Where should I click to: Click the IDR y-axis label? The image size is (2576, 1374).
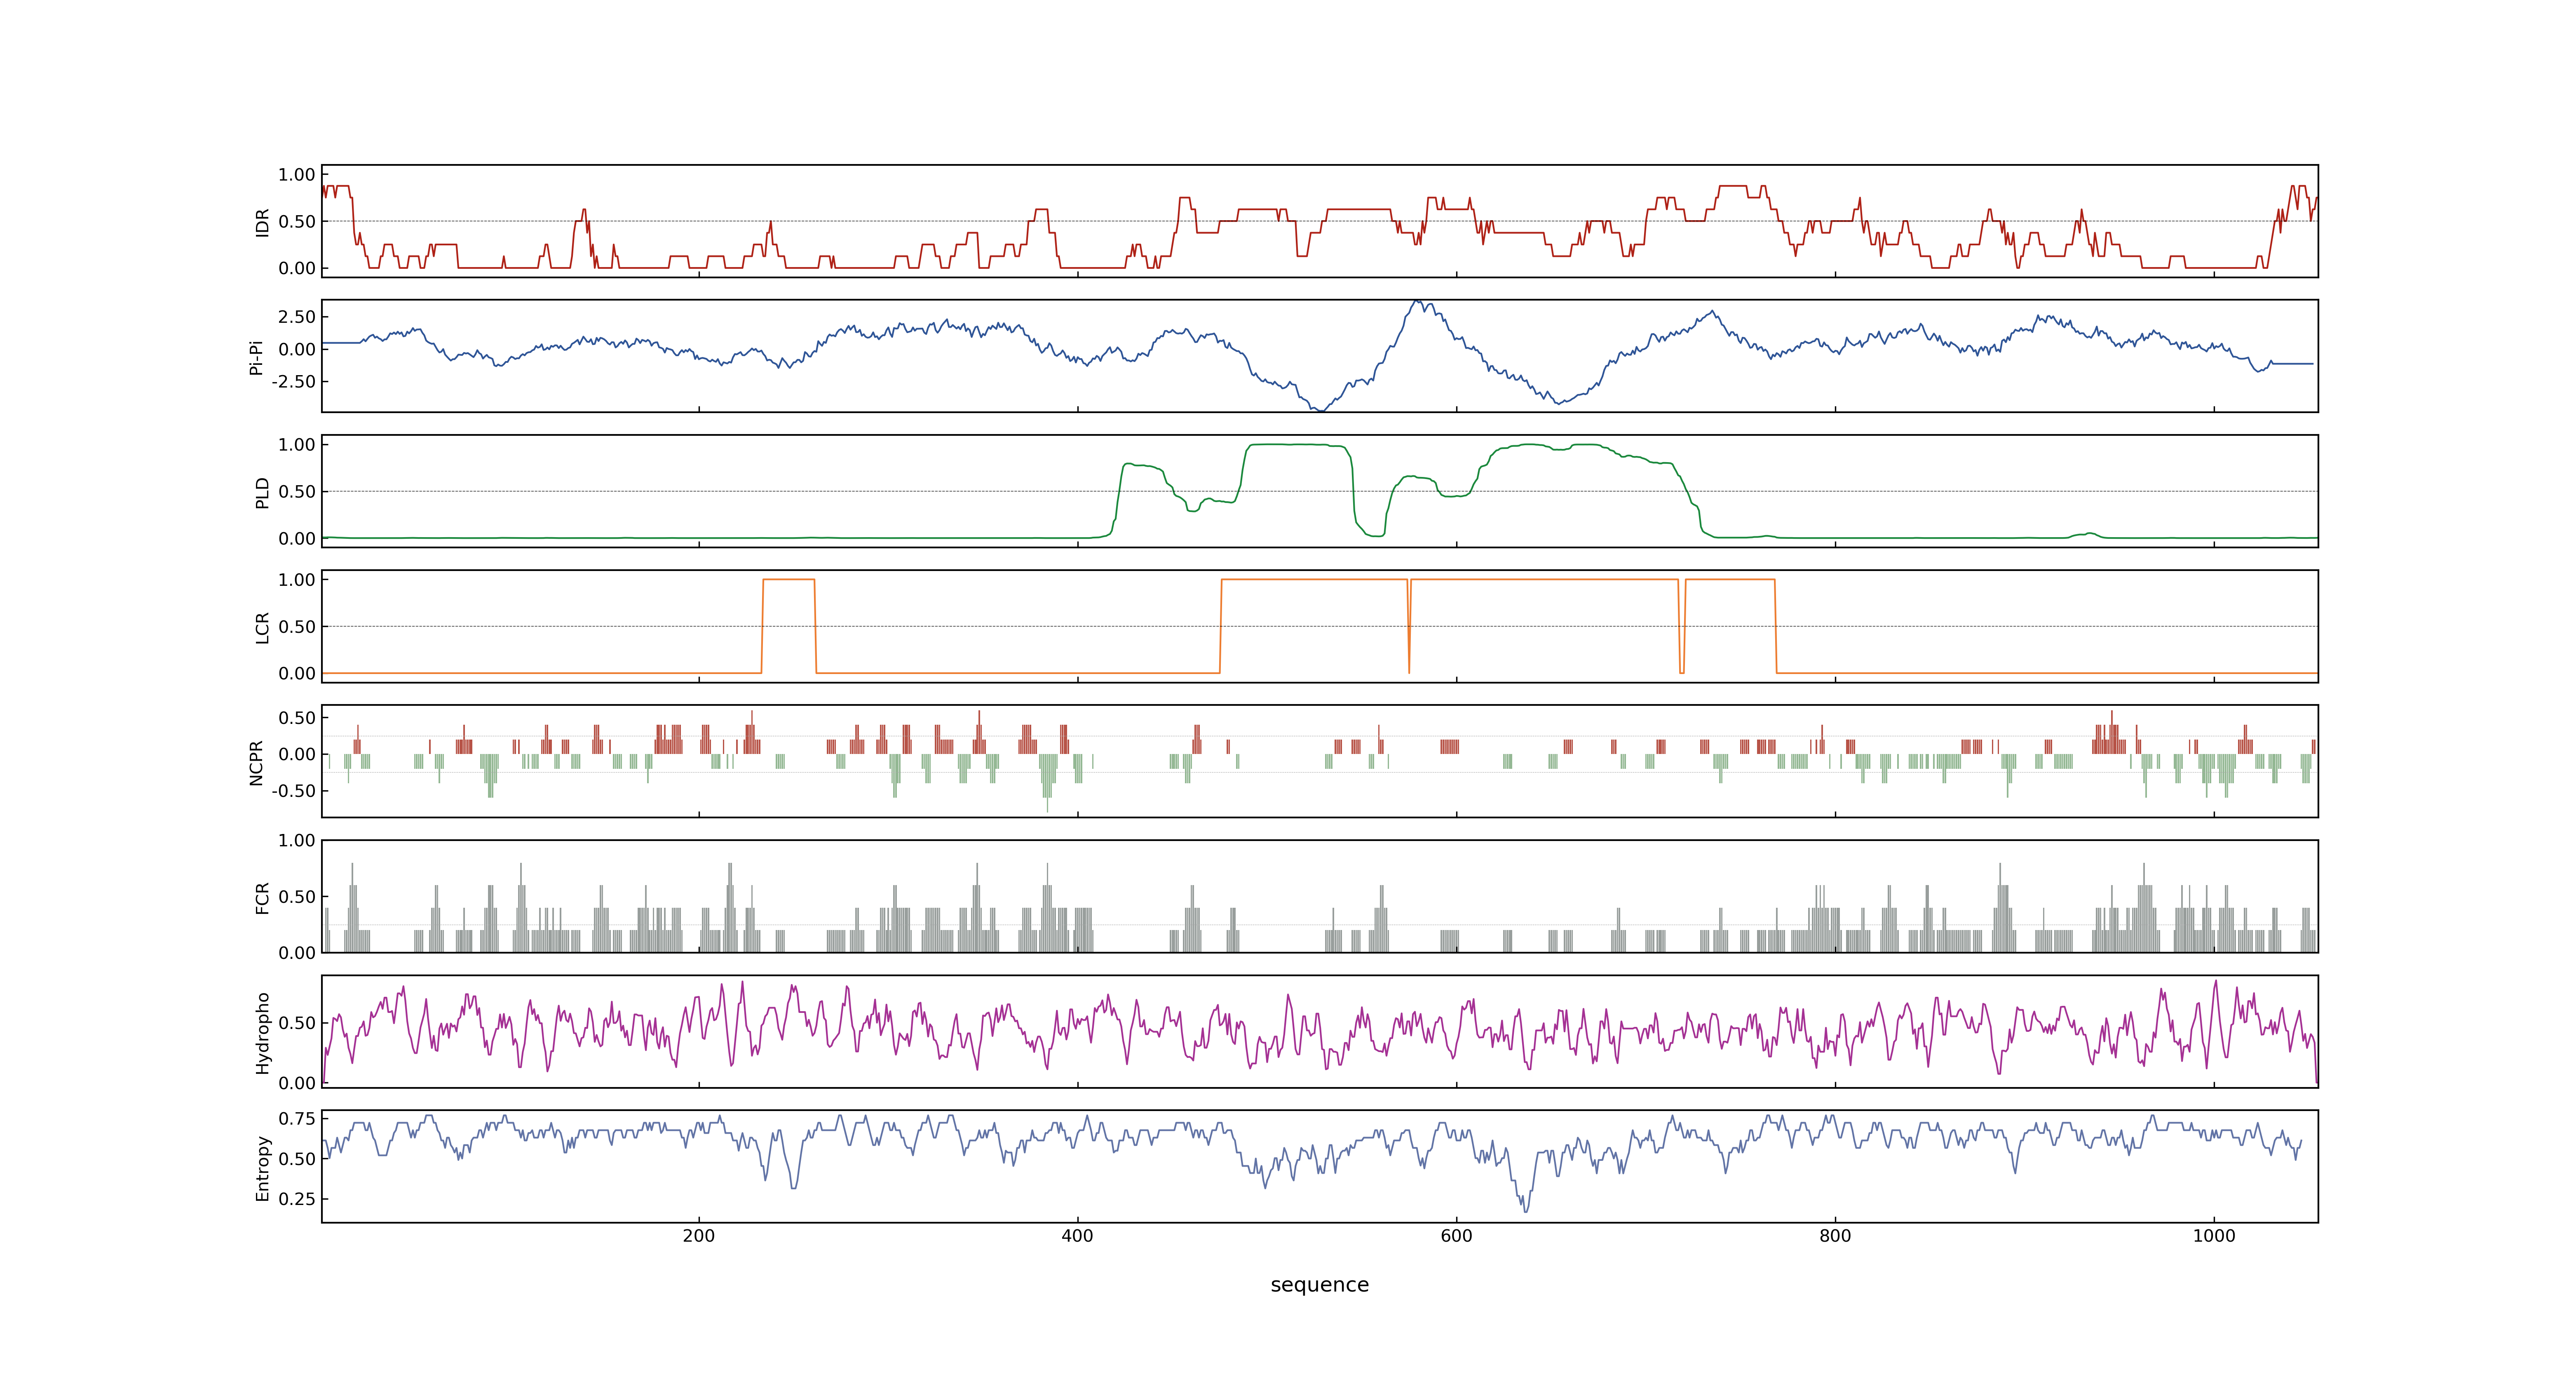(x=262, y=222)
